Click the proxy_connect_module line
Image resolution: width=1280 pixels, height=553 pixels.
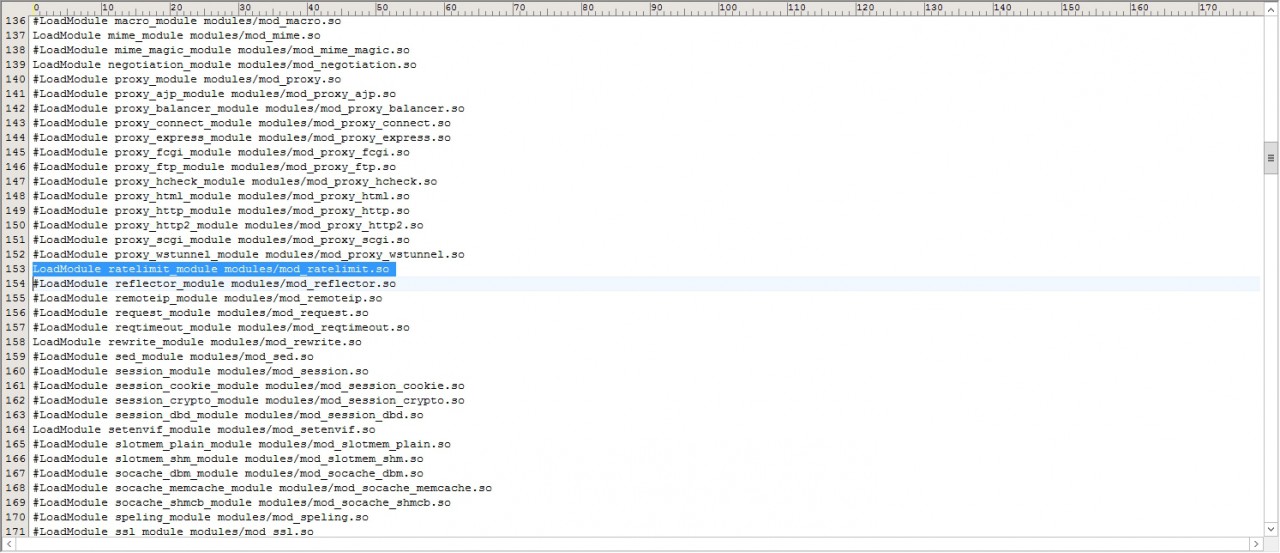tap(242, 123)
